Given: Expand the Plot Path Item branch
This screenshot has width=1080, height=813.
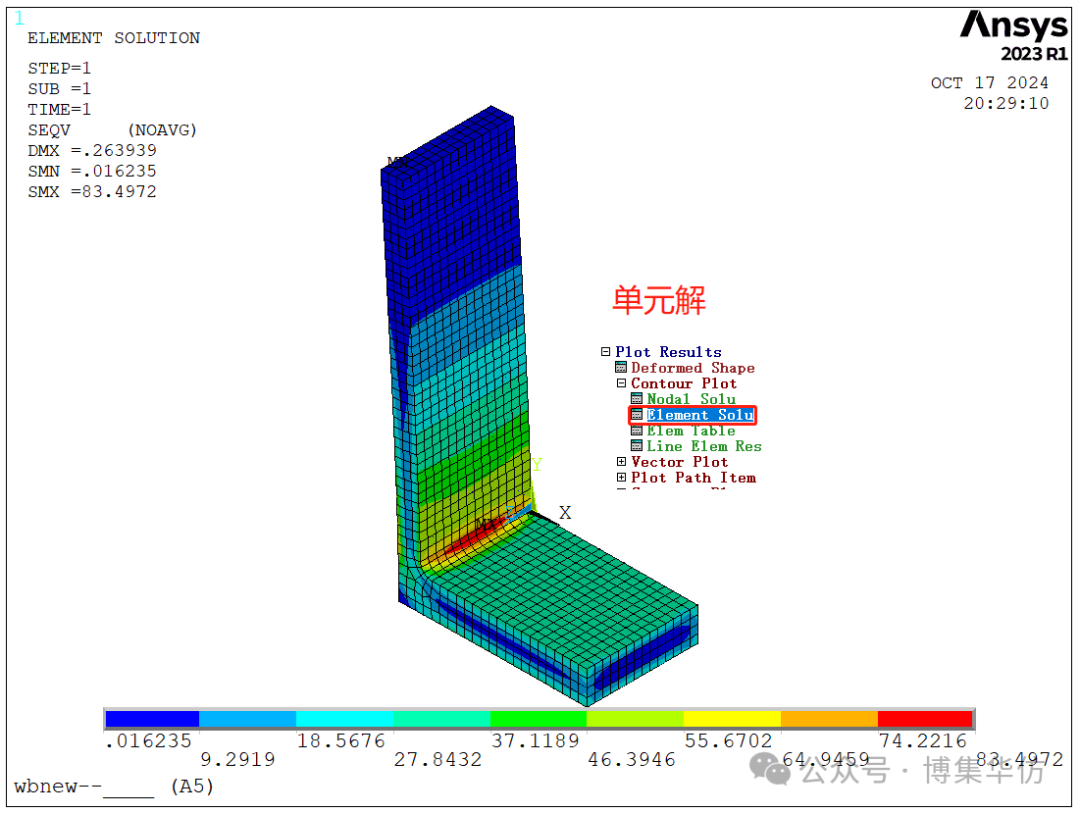Looking at the screenshot, I should [621, 478].
